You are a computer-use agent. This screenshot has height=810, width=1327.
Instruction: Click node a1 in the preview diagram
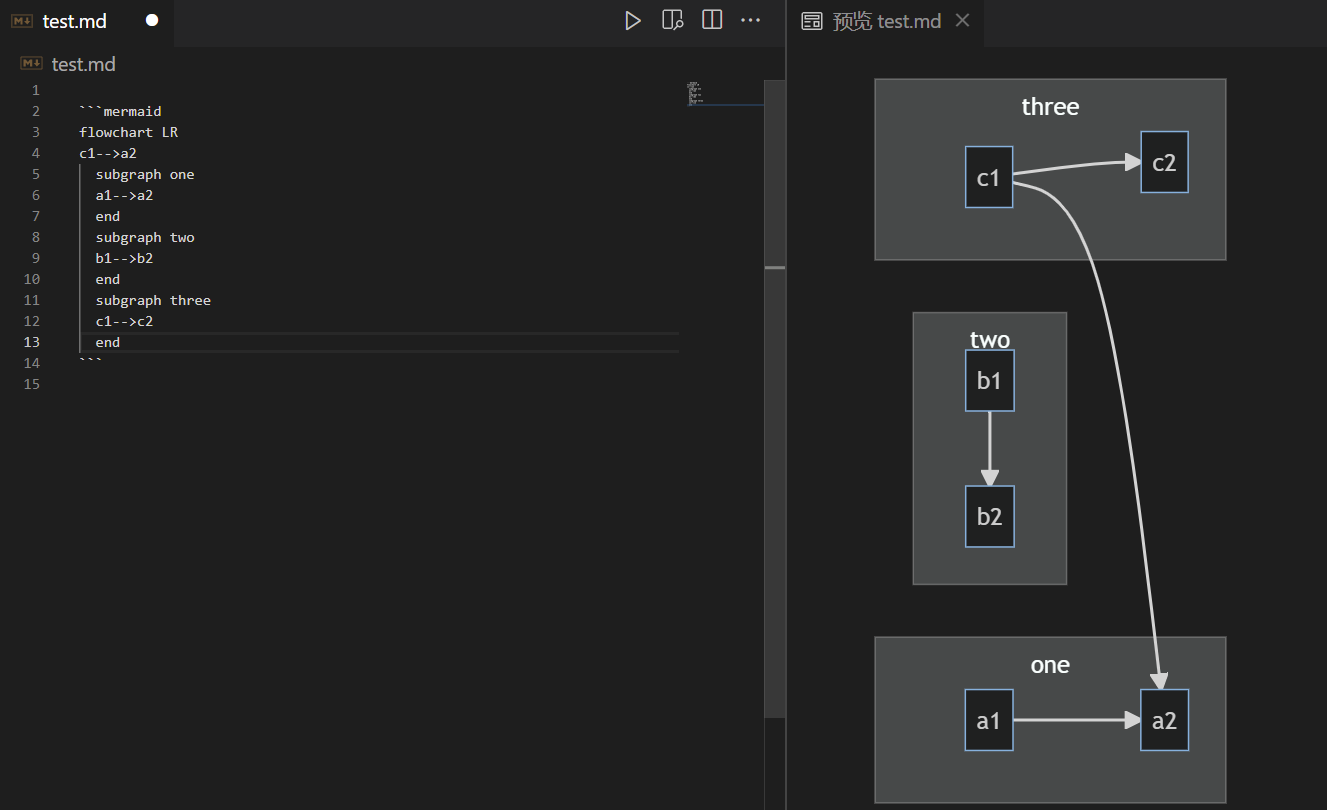(x=989, y=720)
